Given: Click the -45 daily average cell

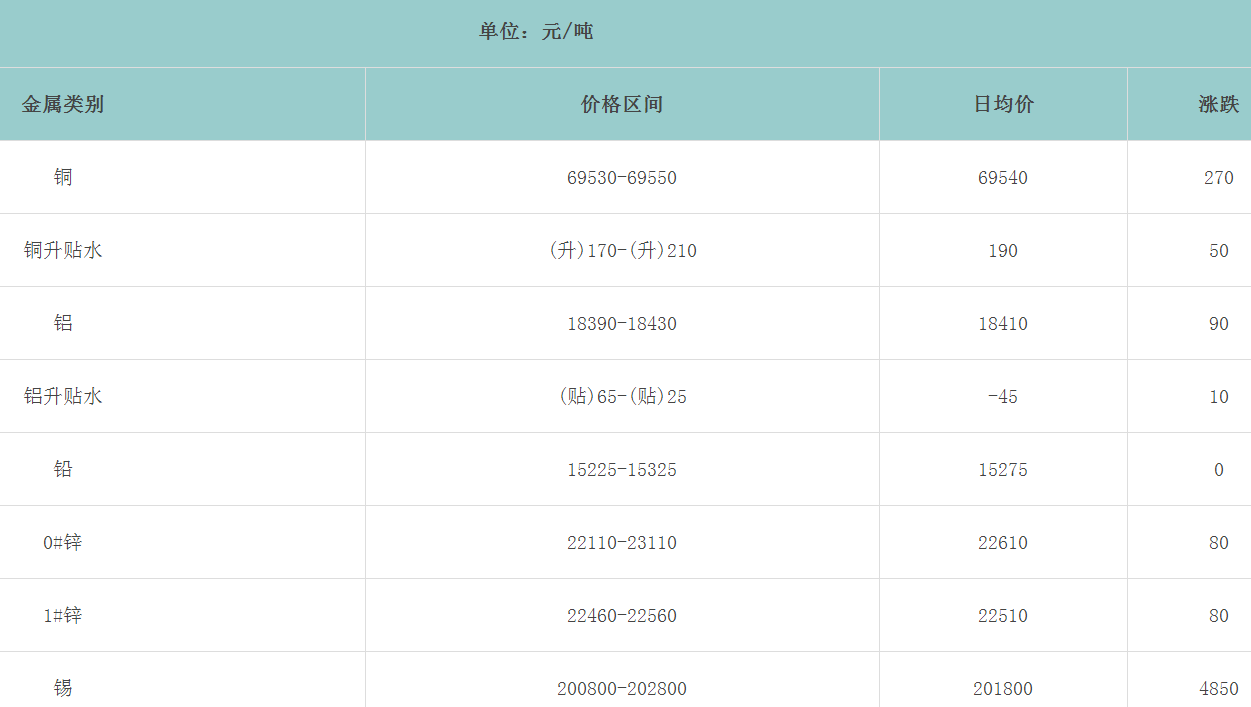Looking at the screenshot, I should [x=1003, y=397].
